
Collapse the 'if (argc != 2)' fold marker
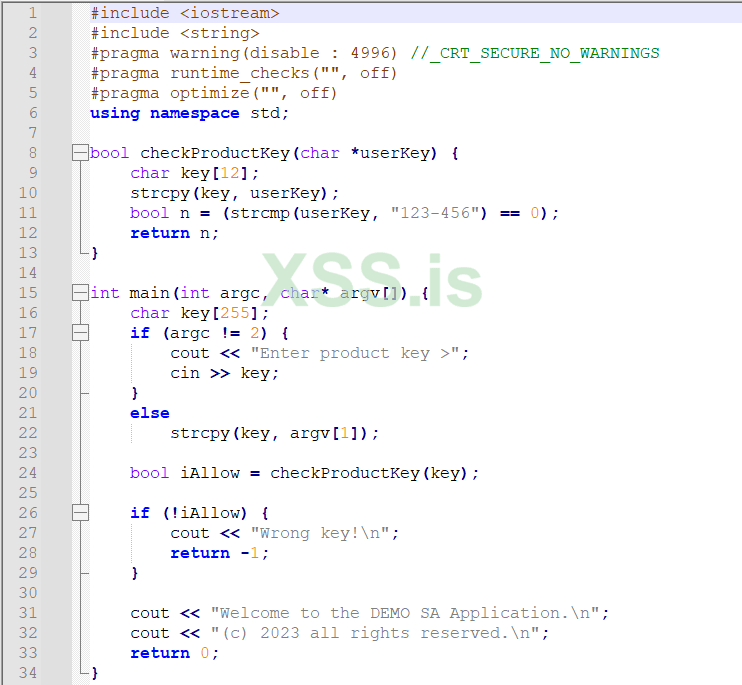coord(80,333)
